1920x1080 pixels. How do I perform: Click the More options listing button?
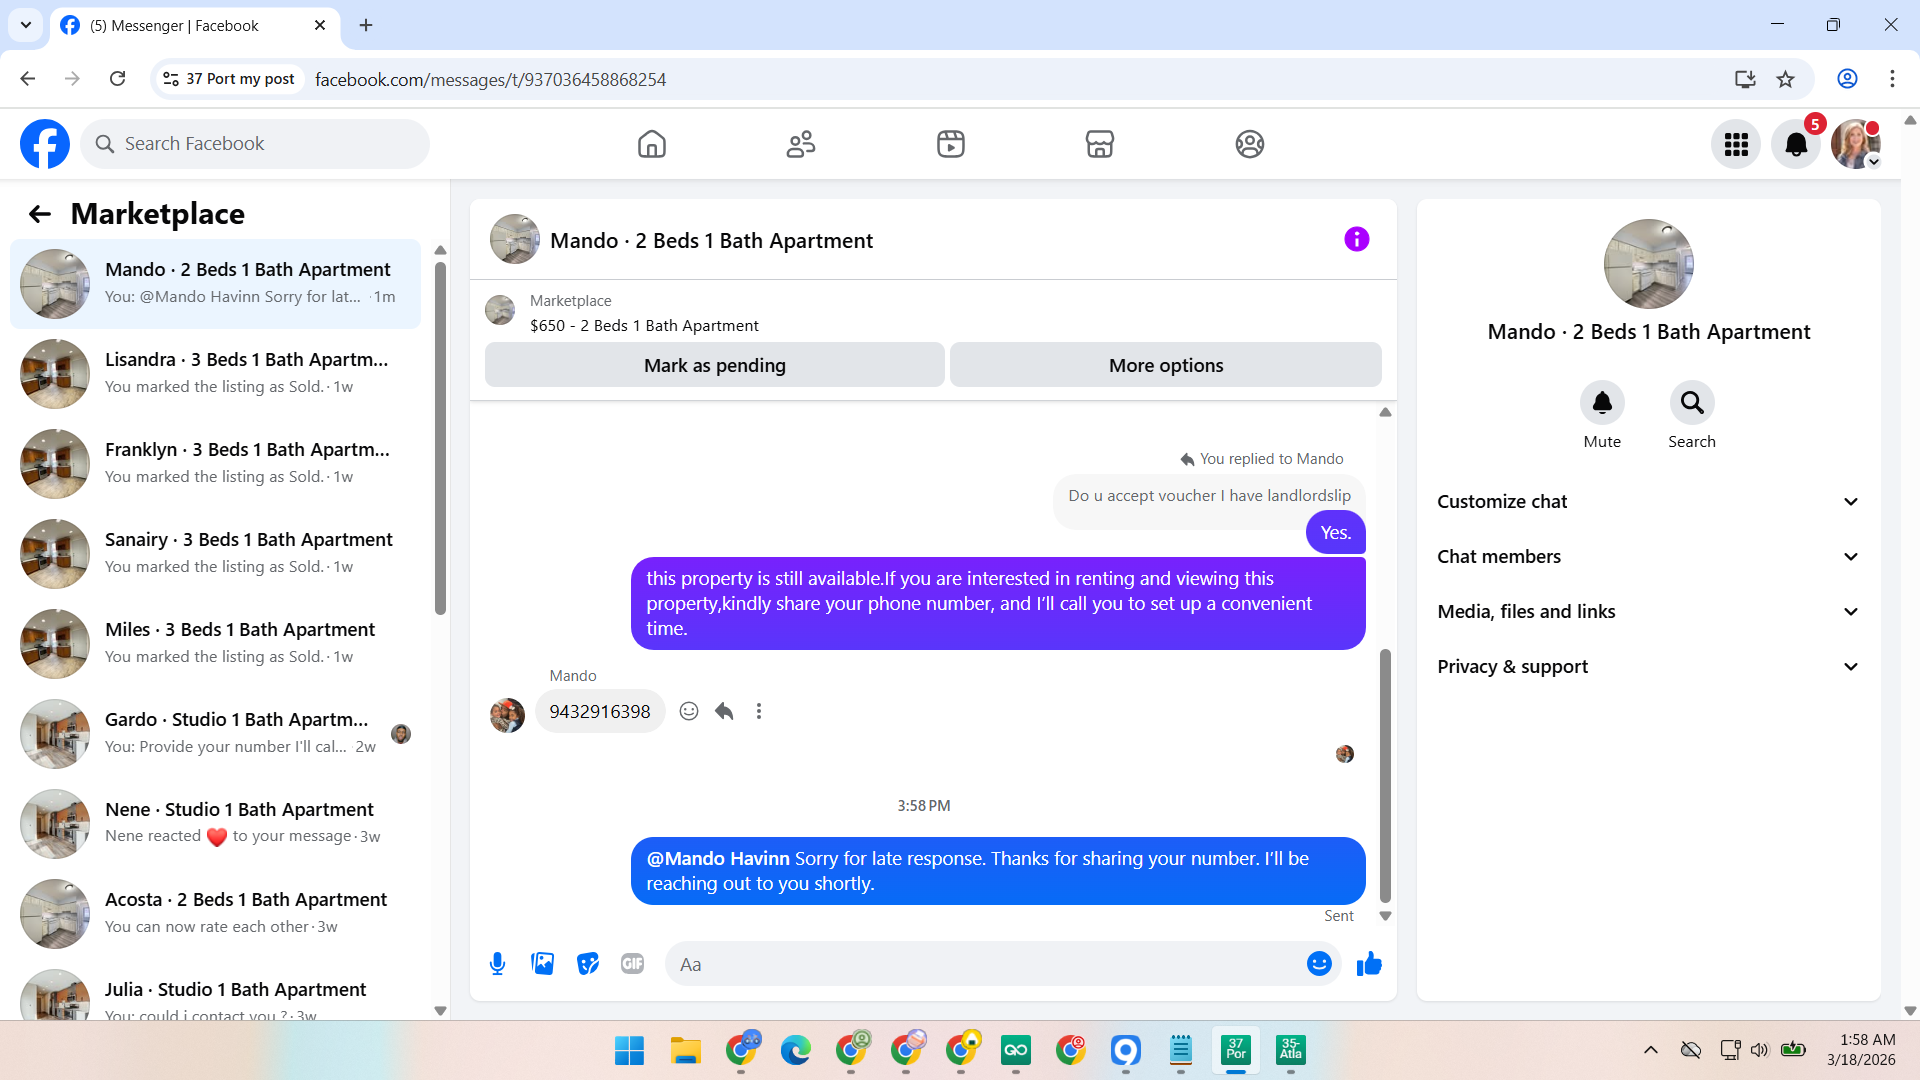pos(1166,365)
